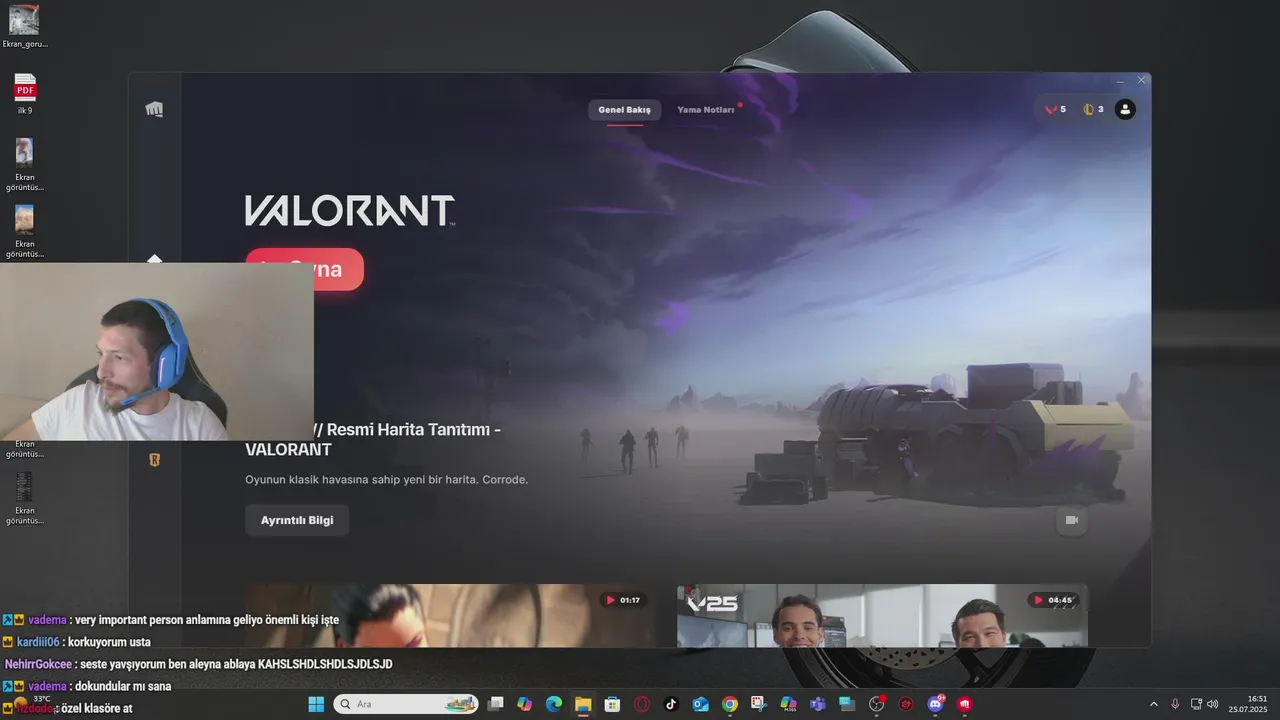Minimize the Riot Client window
The width and height of the screenshot is (1280, 720).
[1120, 81]
